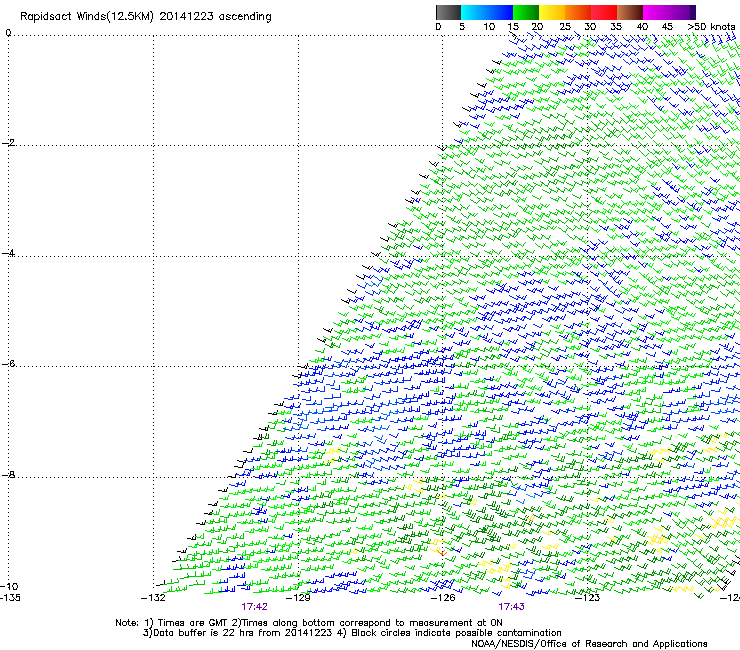Click the -6 latitude label

[8, 363]
